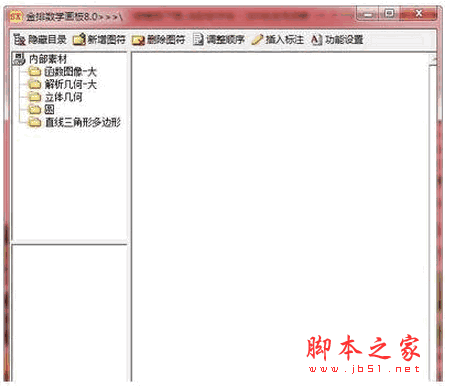Click the 调整顺序 document icon
The image size is (449, 390).
(x=198, y=40)
